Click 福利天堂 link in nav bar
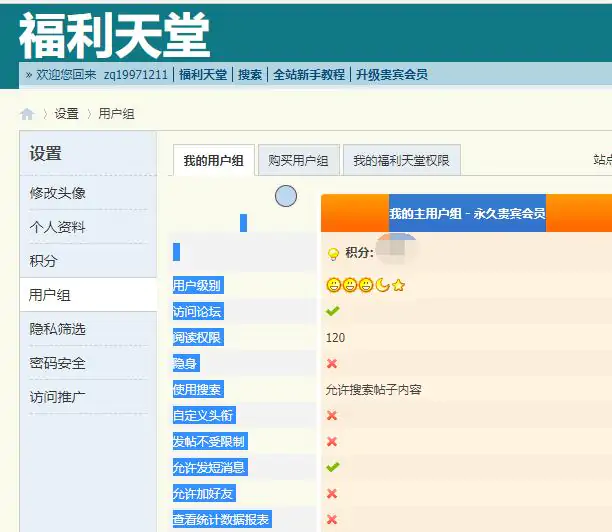 pyautogui.click(x=203, y=74)
